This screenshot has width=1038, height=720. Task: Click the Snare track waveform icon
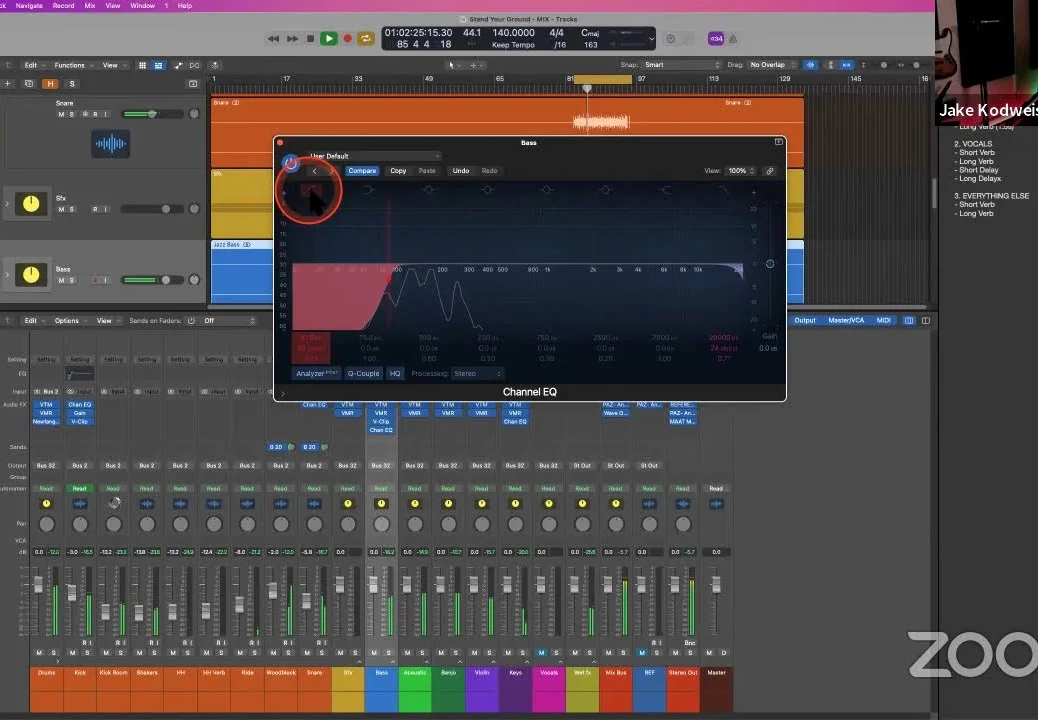click(111, 144)
